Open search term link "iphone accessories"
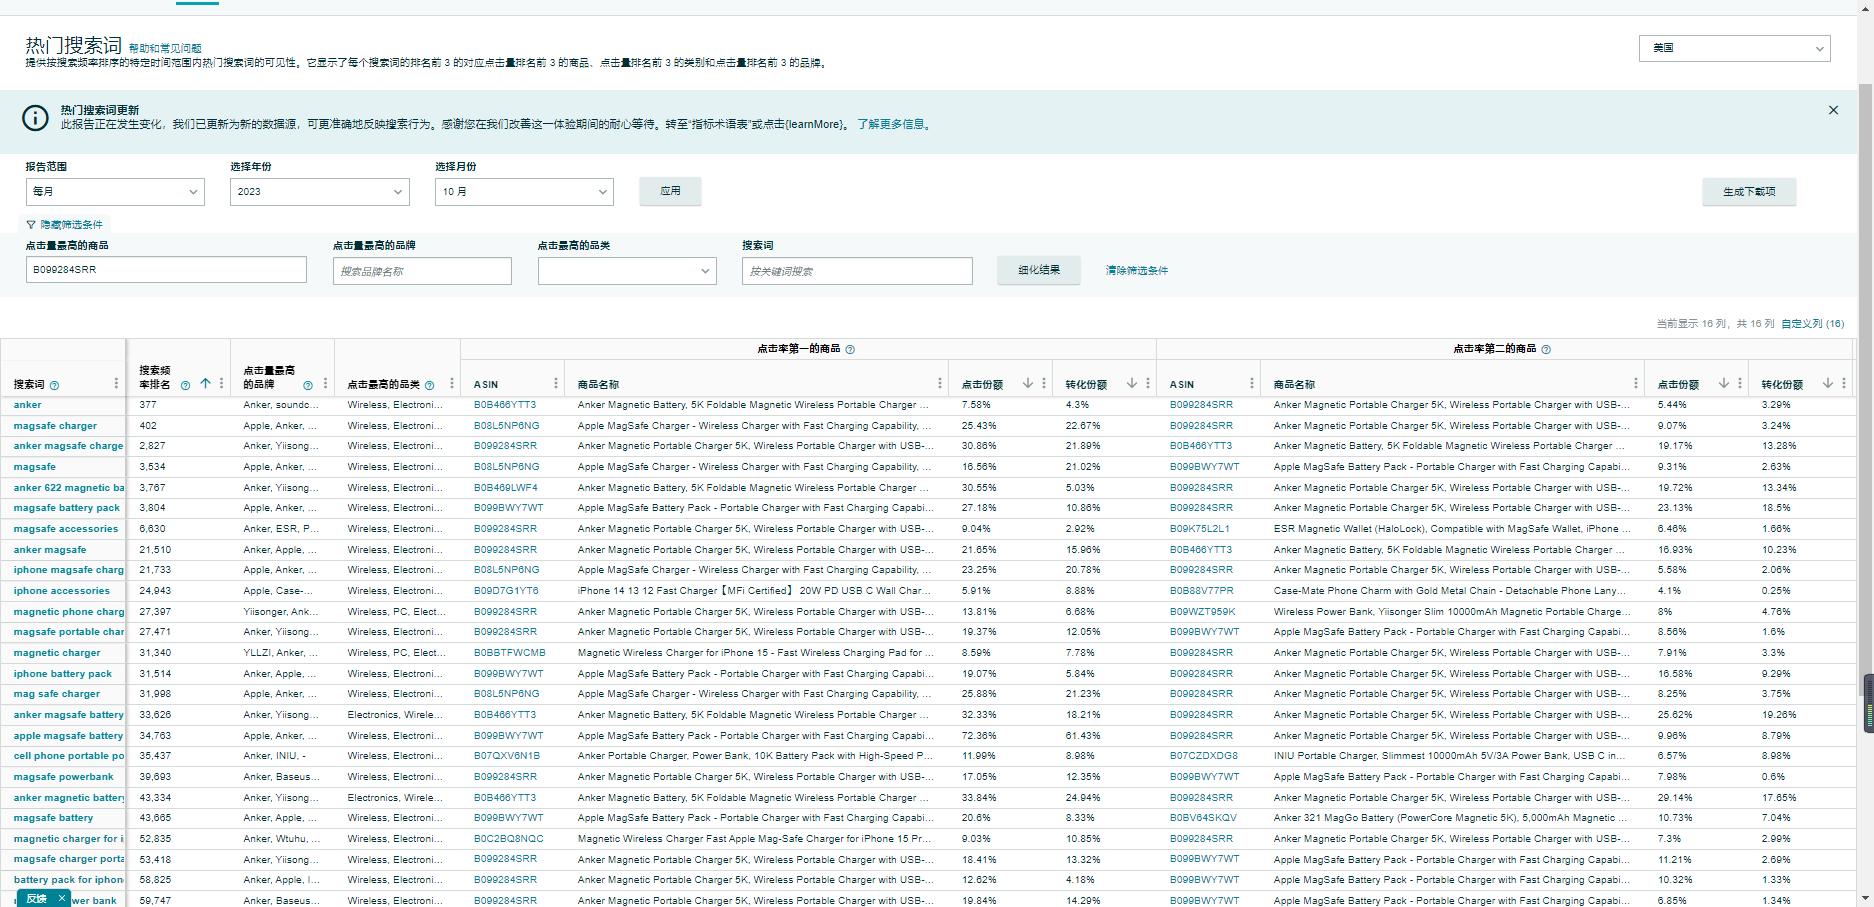 click(x=64, y=591)
